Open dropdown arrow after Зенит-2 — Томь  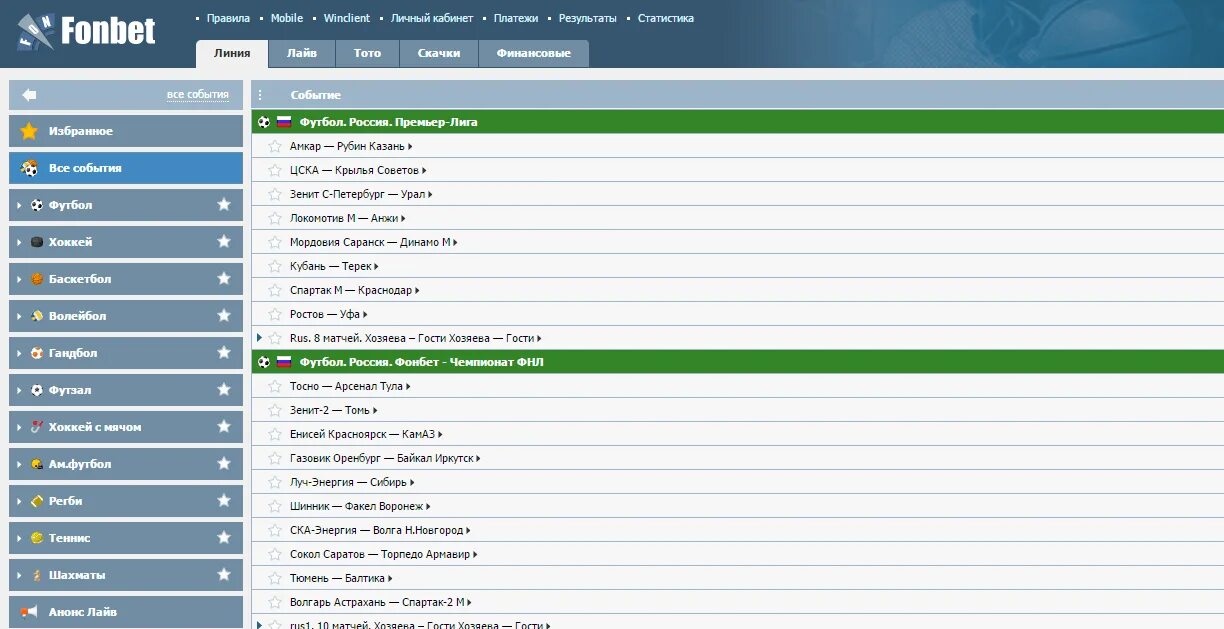(375, 410)
